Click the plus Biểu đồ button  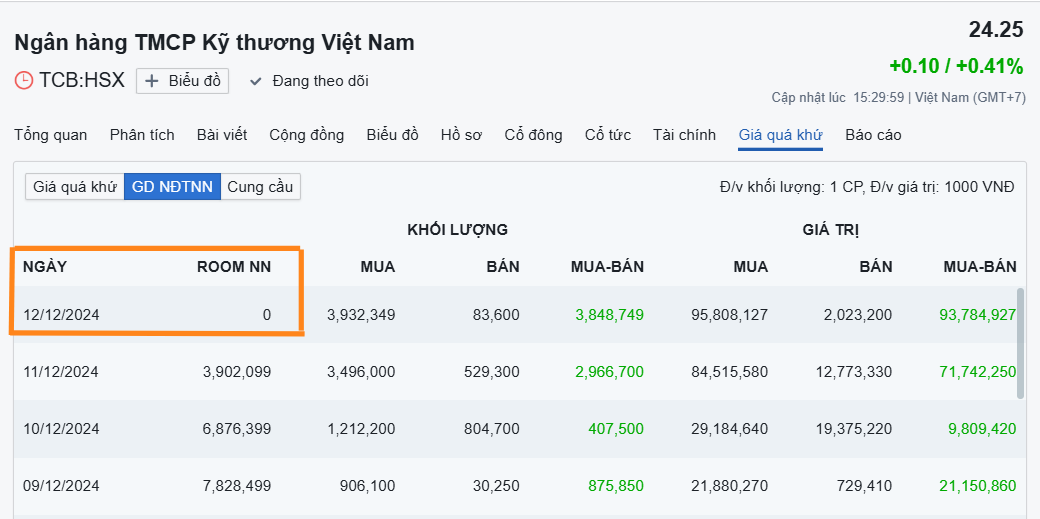coord(182,81)
